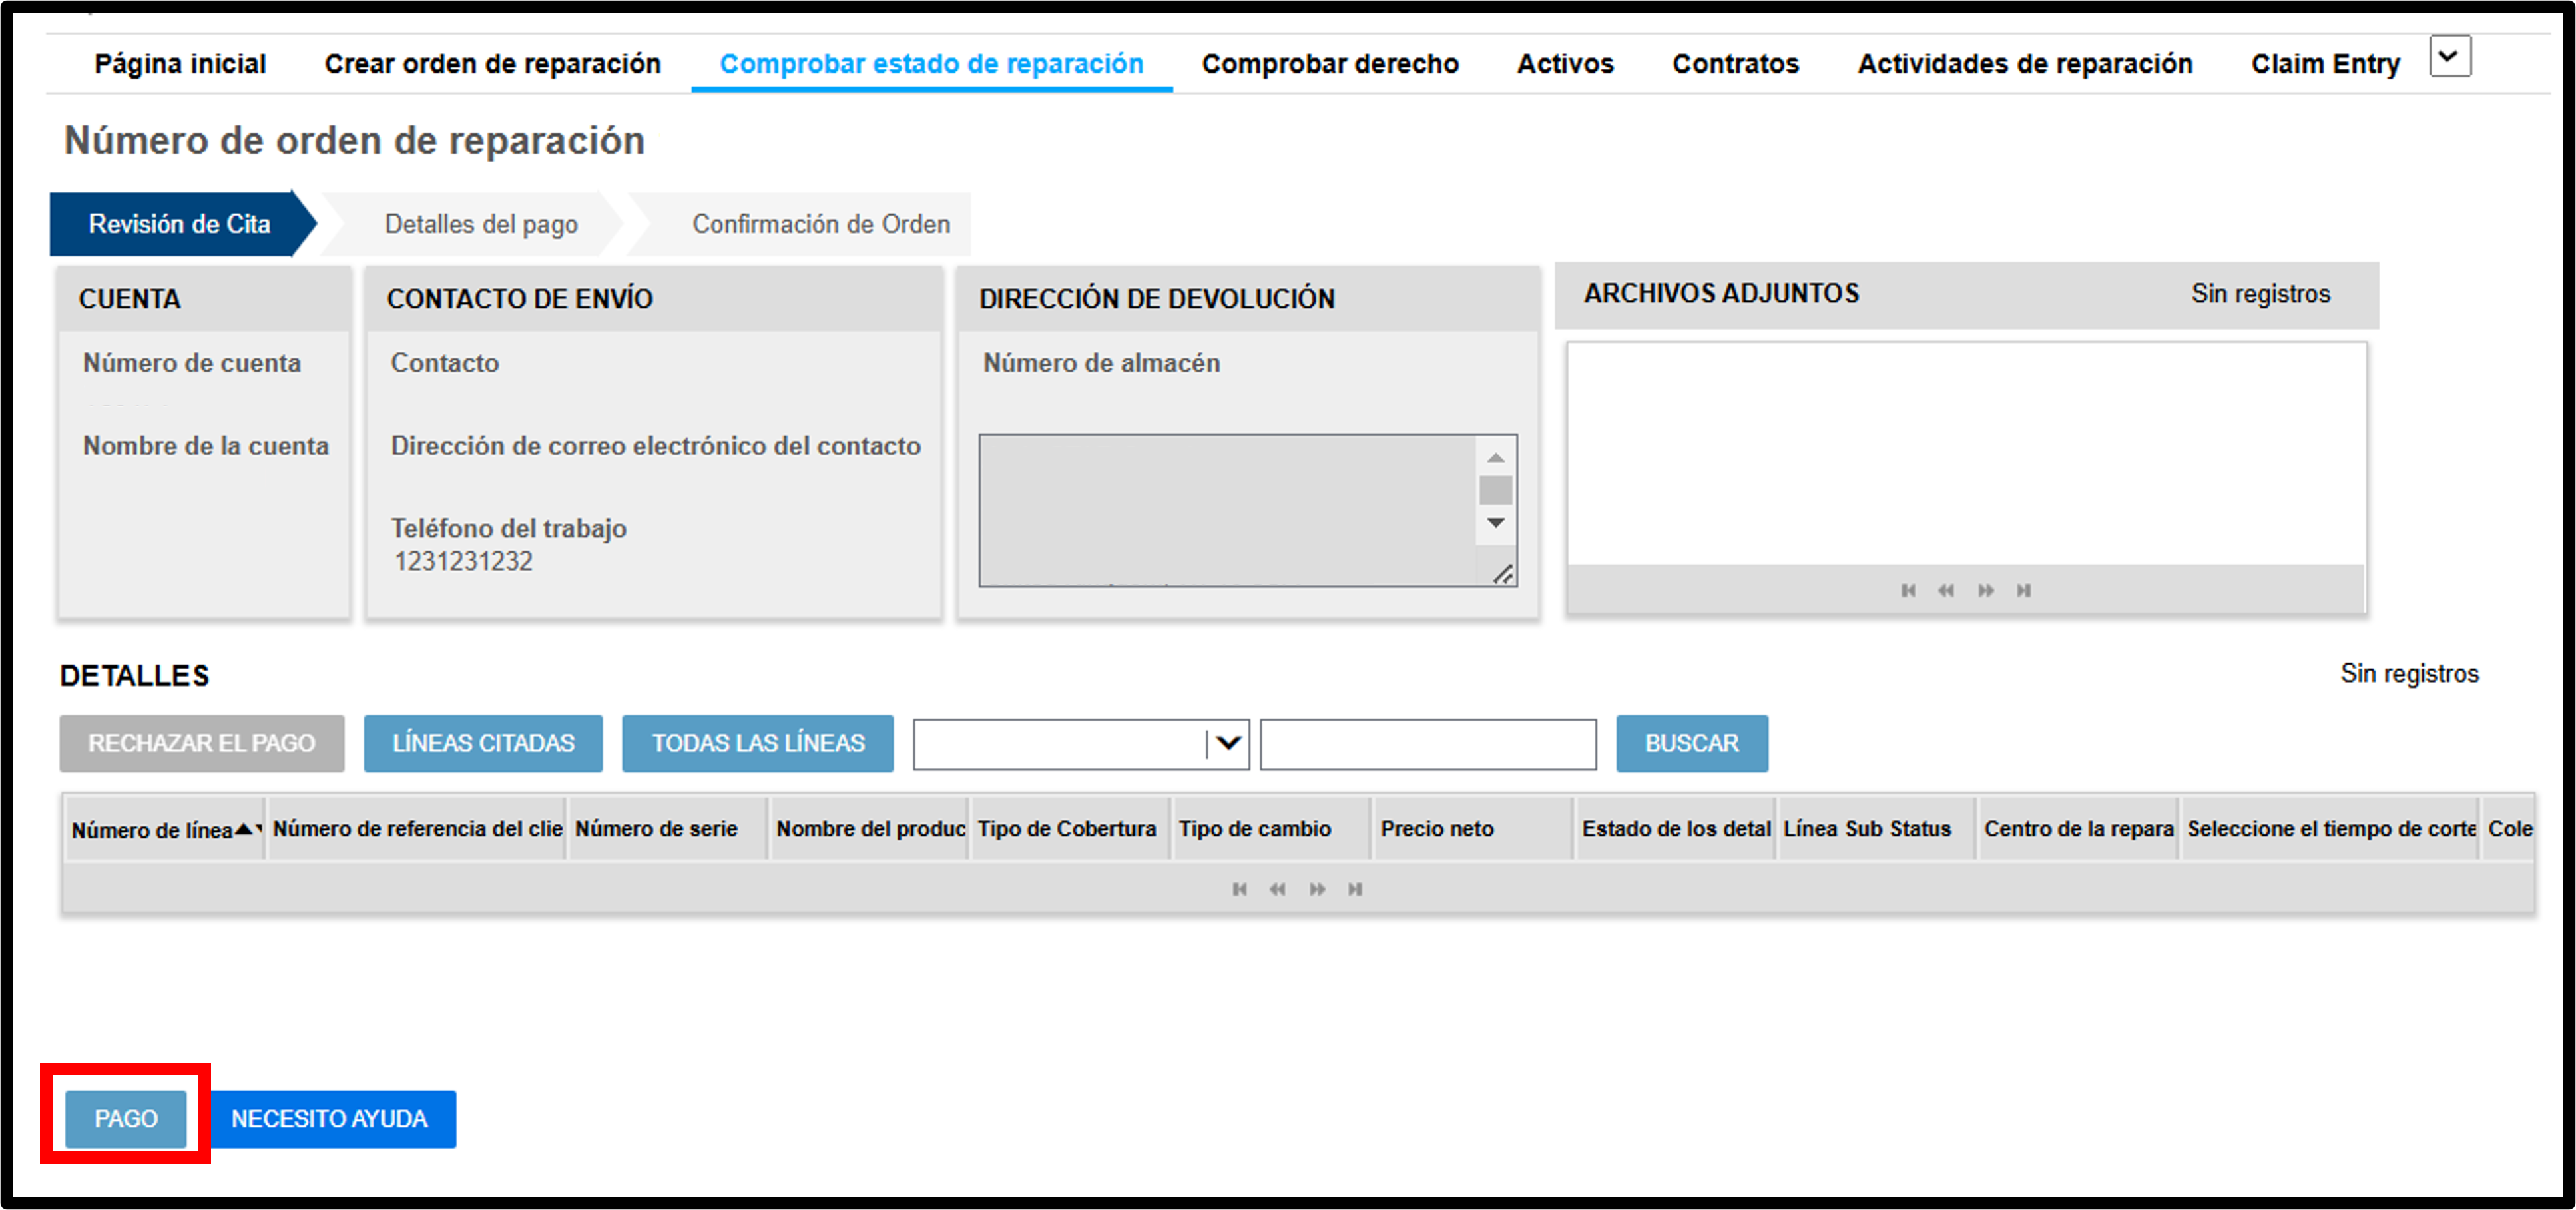Click the PAGO button
The width and height of the screenshot is (2576, 1210).
tap(126, 1118)
